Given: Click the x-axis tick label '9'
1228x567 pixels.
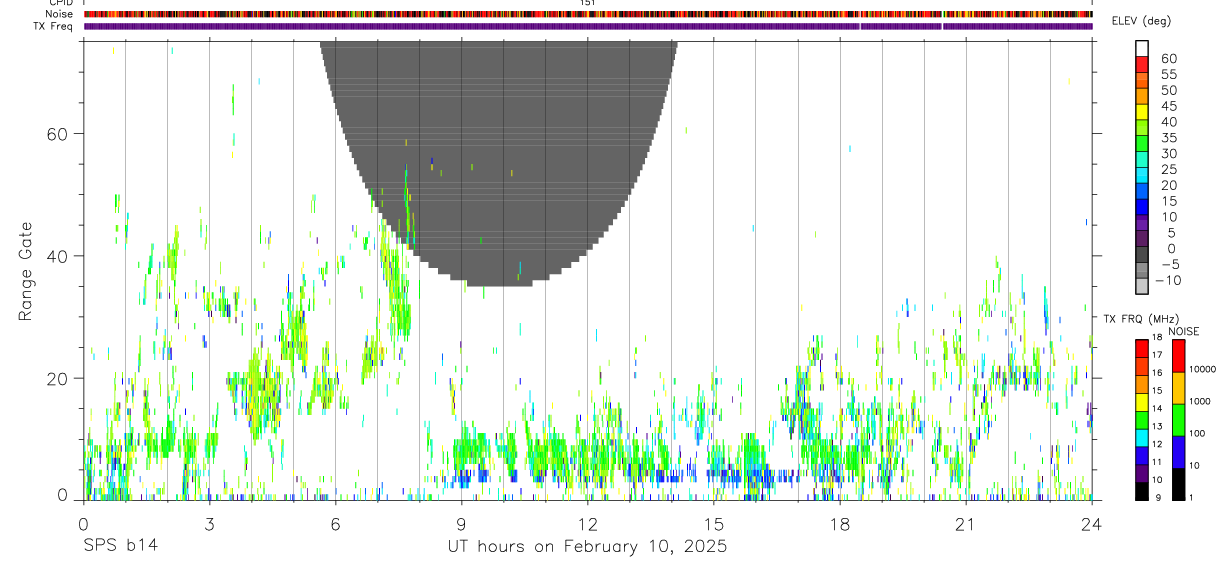Looking at the screenshot, I should (x=461, y=525).
